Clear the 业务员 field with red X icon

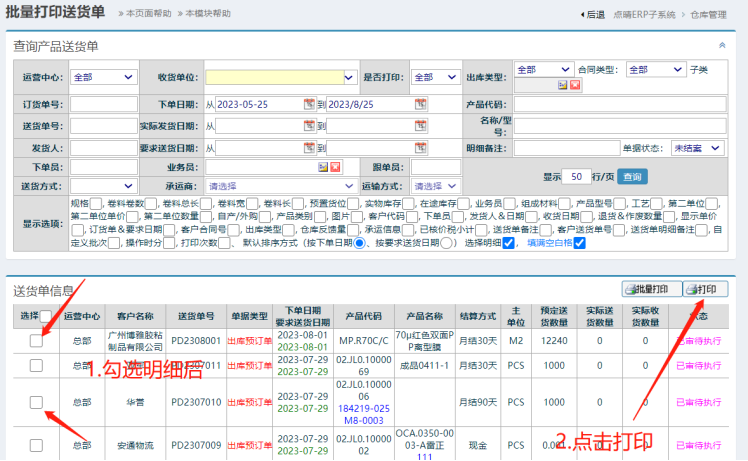point(335,167)
